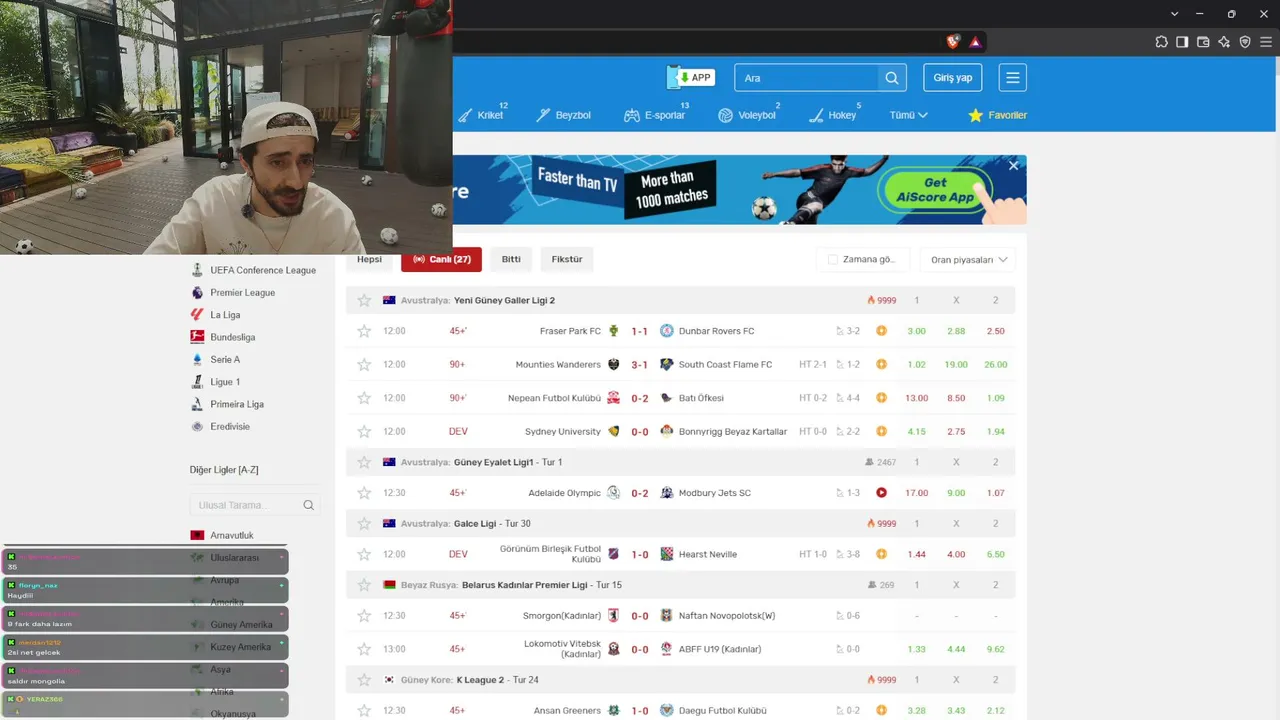Open Serie A league link
Viewport: 1280px width, 720px height.
[225, 360]
